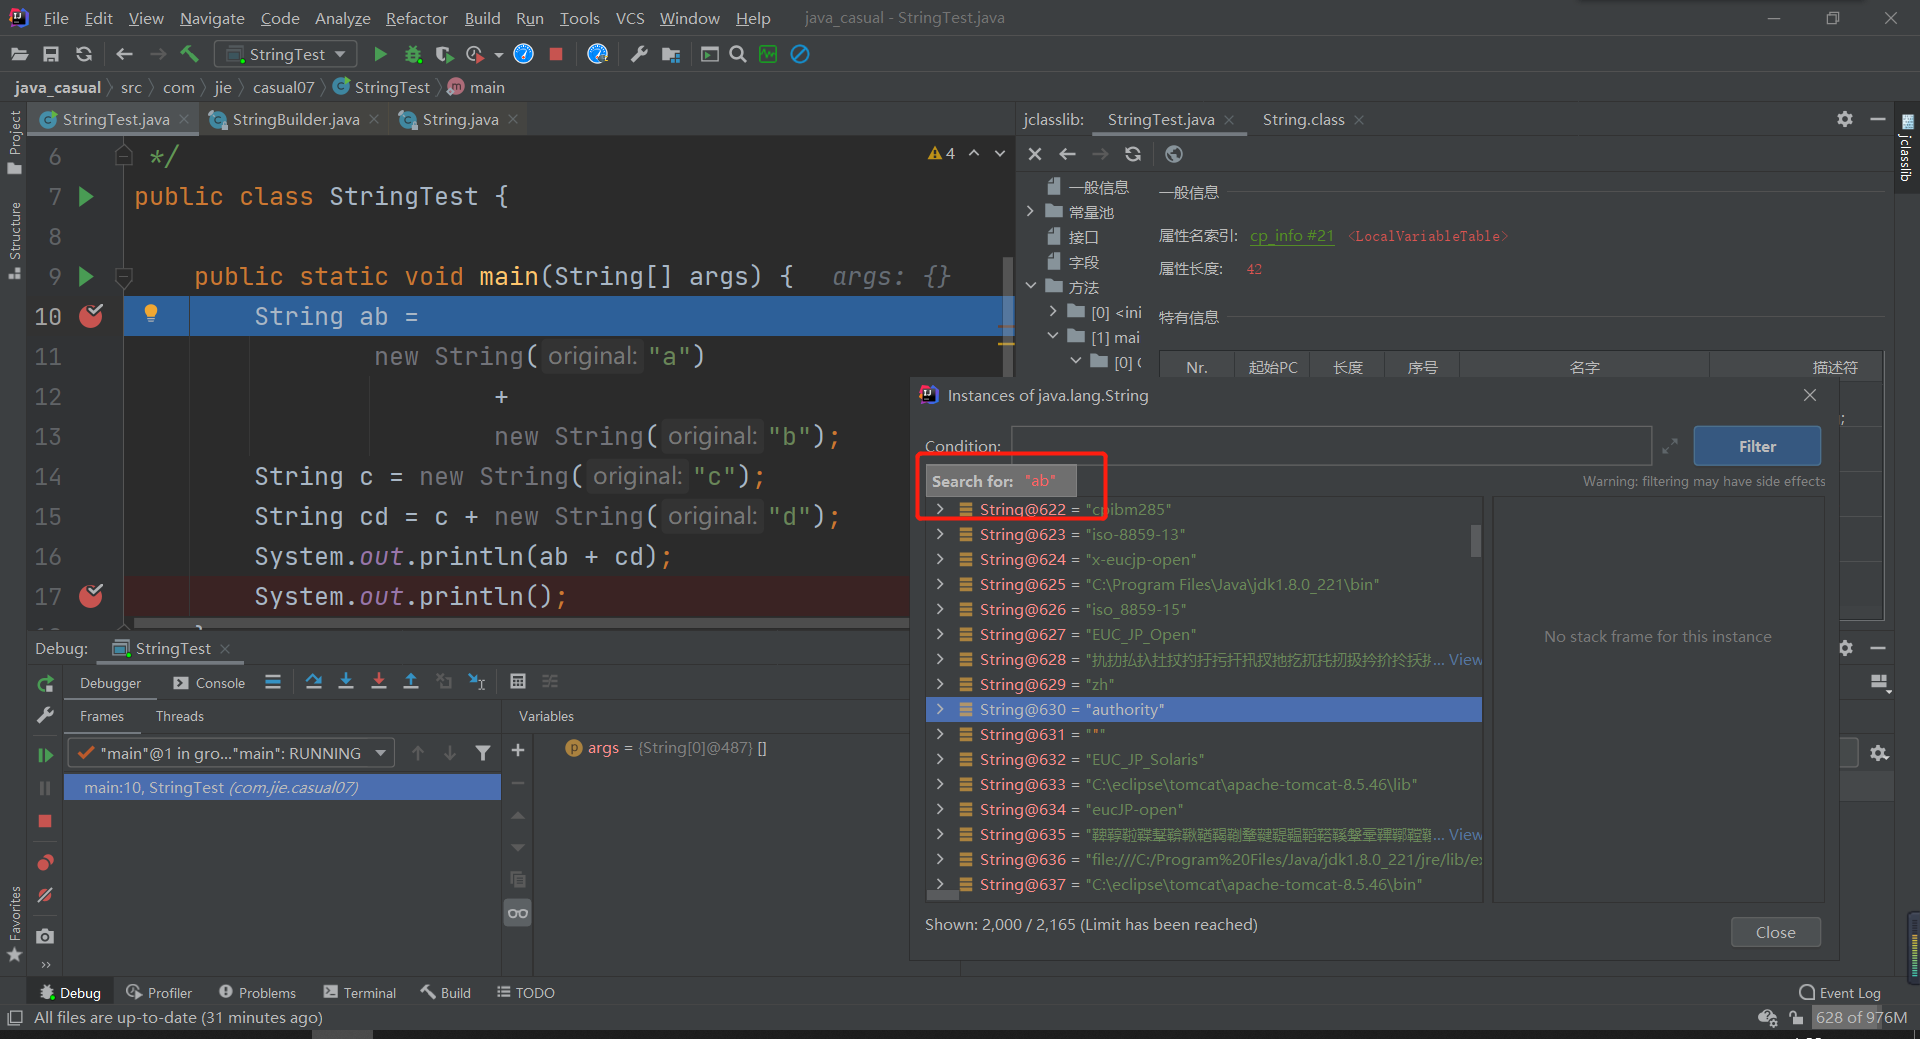Switch to String.class jclasslib tab
Image resolution: width=1920 pixels, height=1039 pixels.
coord(1303,119)
